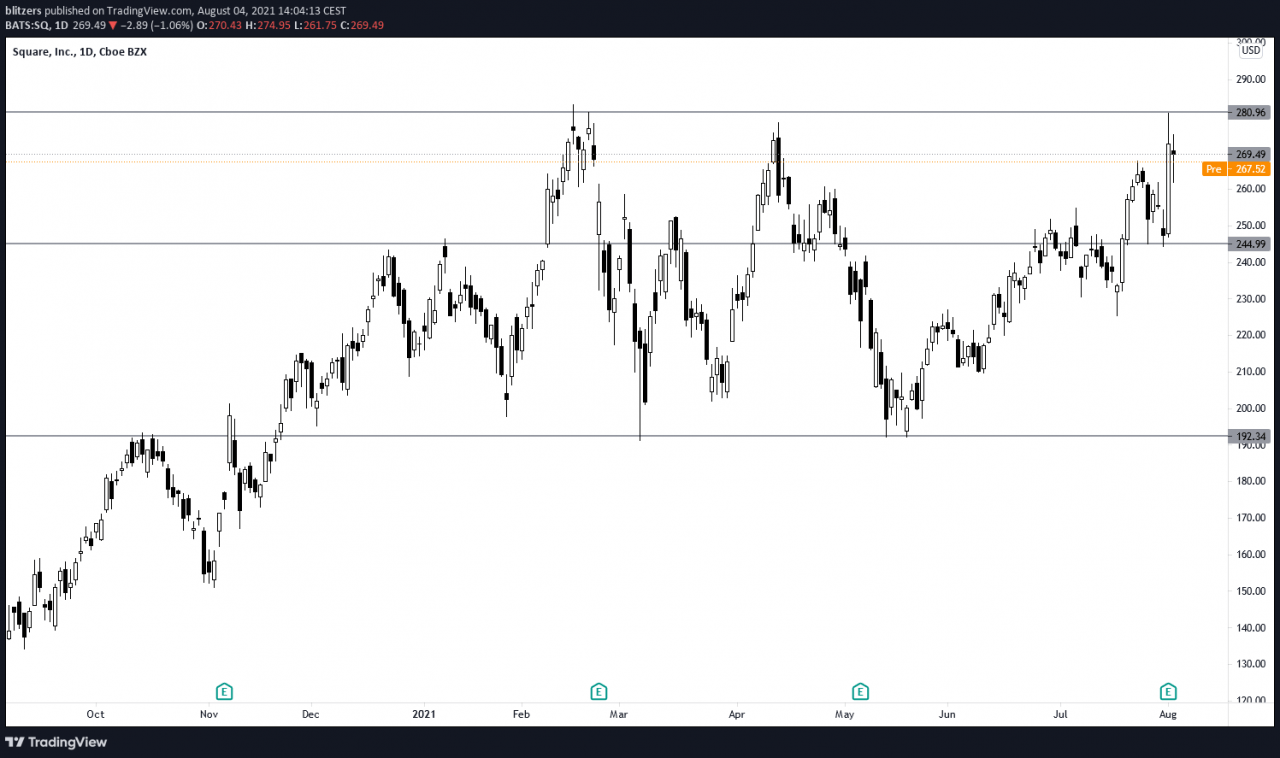Click the February earnings marker icon
Viewport: 1280px width, 758px height.
[598, 691]
